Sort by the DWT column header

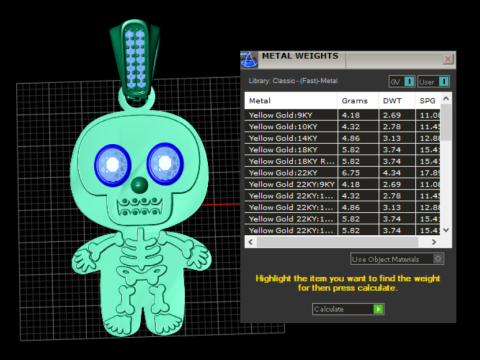coord(397,101)
